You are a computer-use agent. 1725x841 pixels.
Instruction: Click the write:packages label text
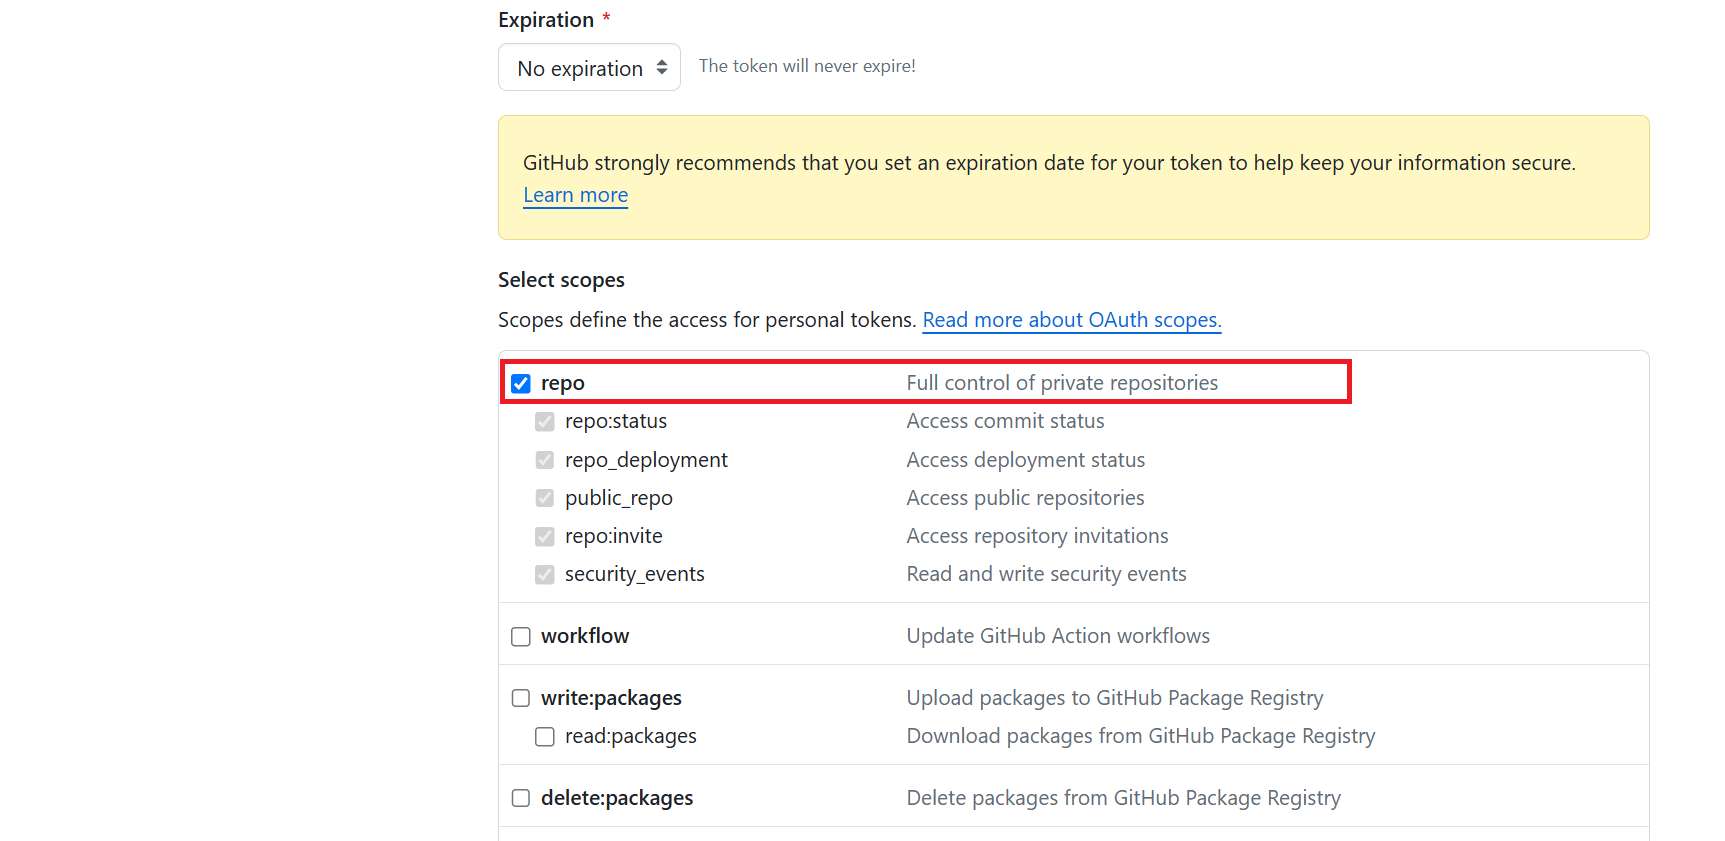611,698
